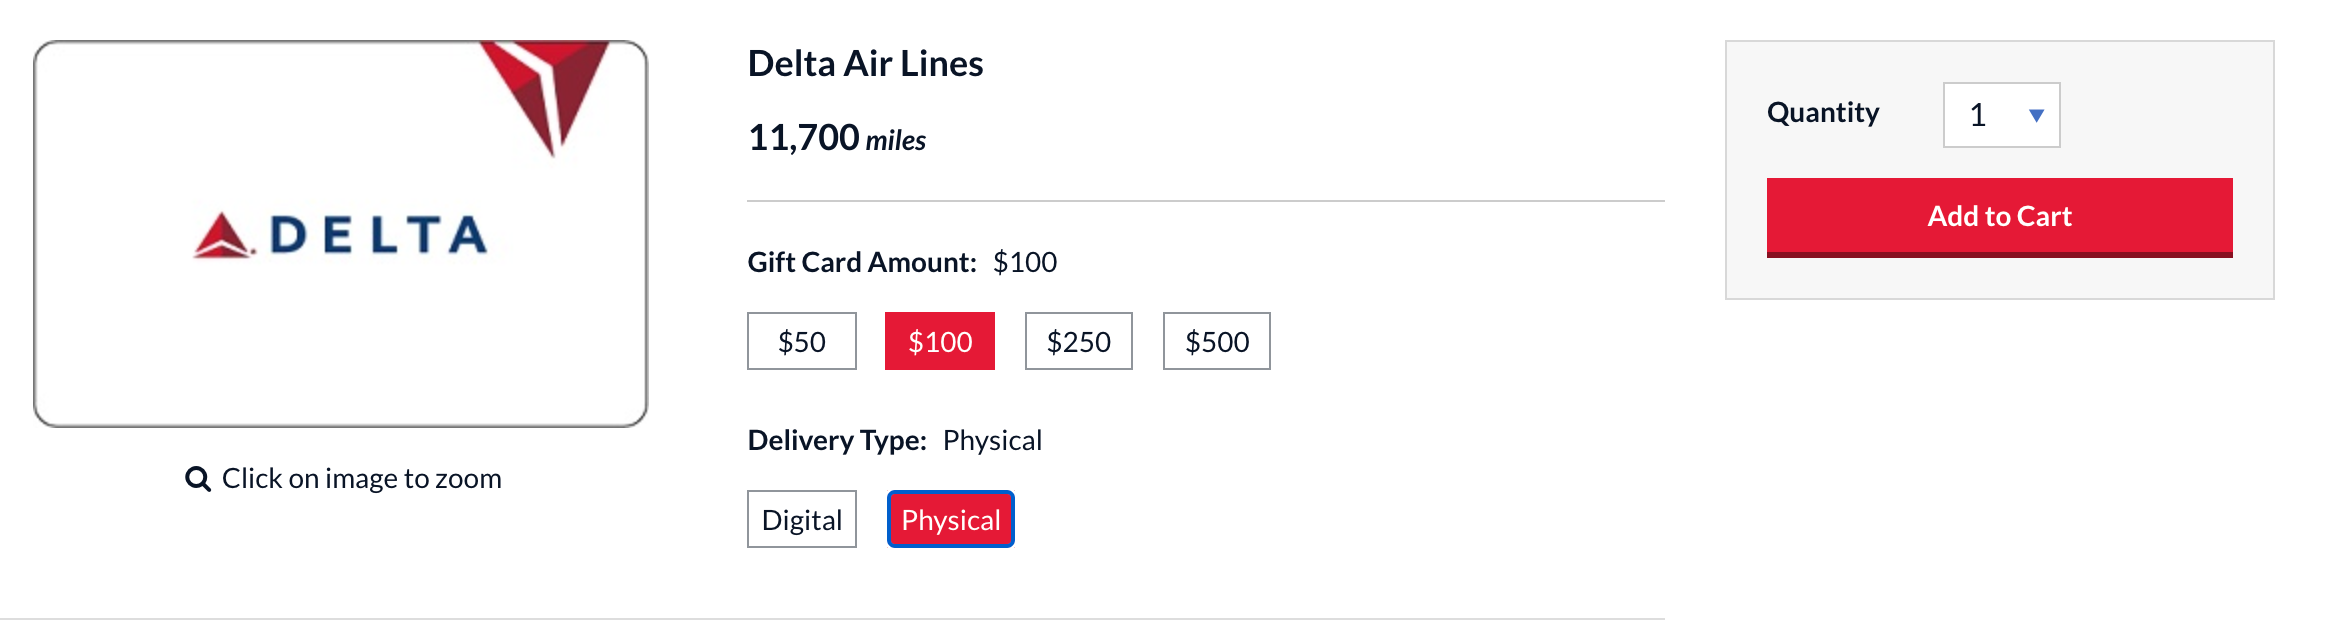The height and width of the screenshot is (624, 2326).
Task: Click the Delivery Type label
Action: [837, 440]
